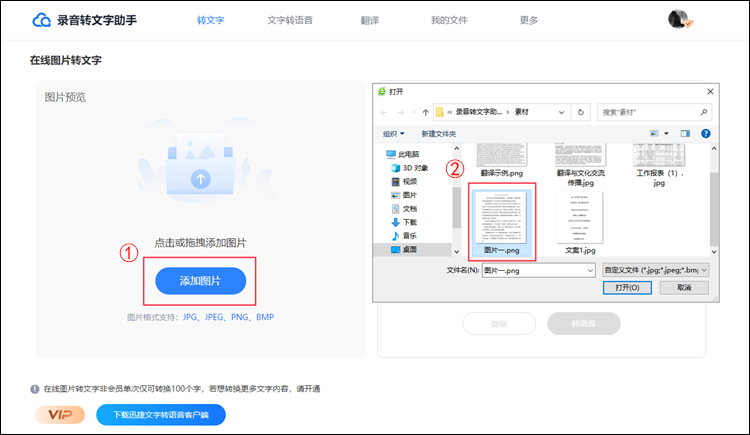Viewport: 750px width, 435px height.
Task: Click 录音转文字助... breadcrumb segment
Action: tap(478, 112)
